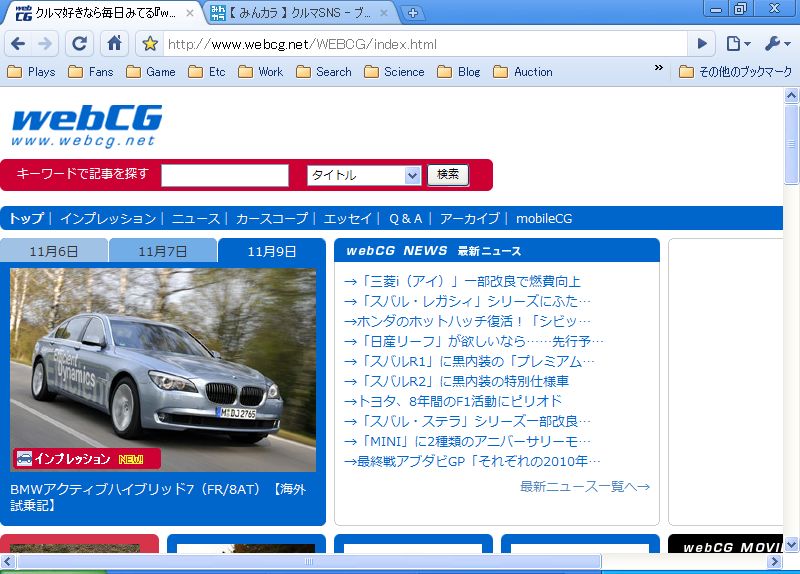Open a new tab with plus button
The image size is (800, 574).
[x=413, y=13]
